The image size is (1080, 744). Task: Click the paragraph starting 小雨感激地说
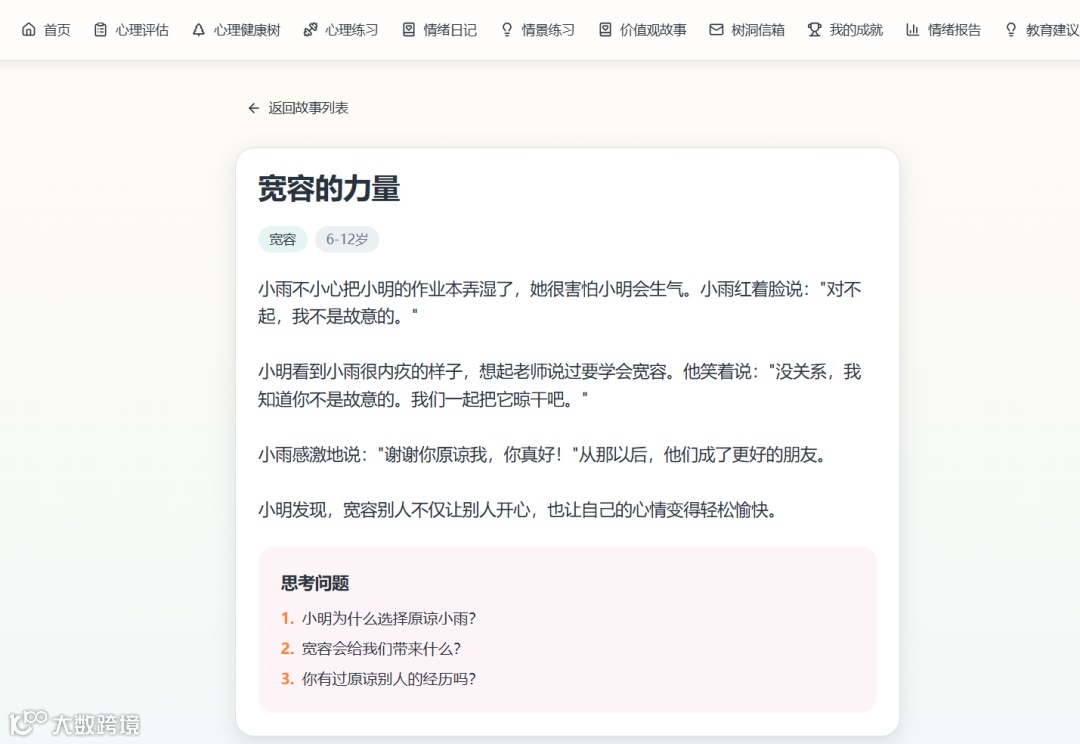click(x=542, y=455)
